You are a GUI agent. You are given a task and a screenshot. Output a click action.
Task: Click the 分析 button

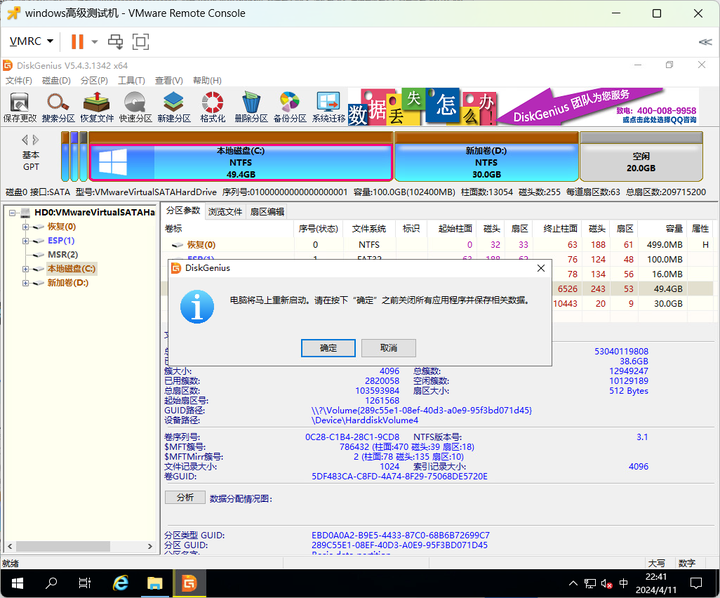coord(185,497)
